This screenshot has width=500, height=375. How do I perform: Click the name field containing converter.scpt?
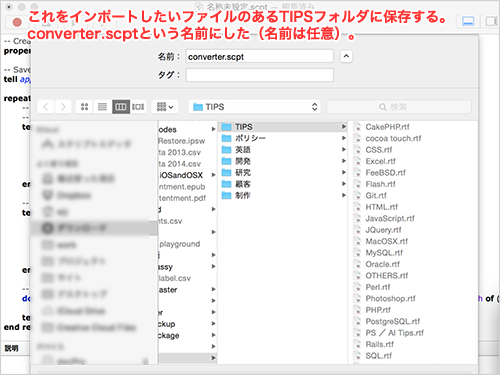tap(260, 56)
